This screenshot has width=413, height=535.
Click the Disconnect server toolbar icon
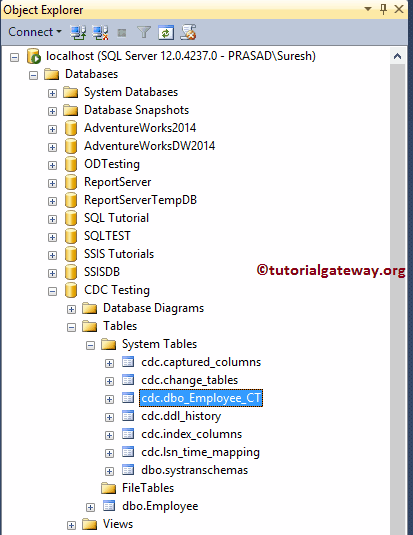pos(101,32)
